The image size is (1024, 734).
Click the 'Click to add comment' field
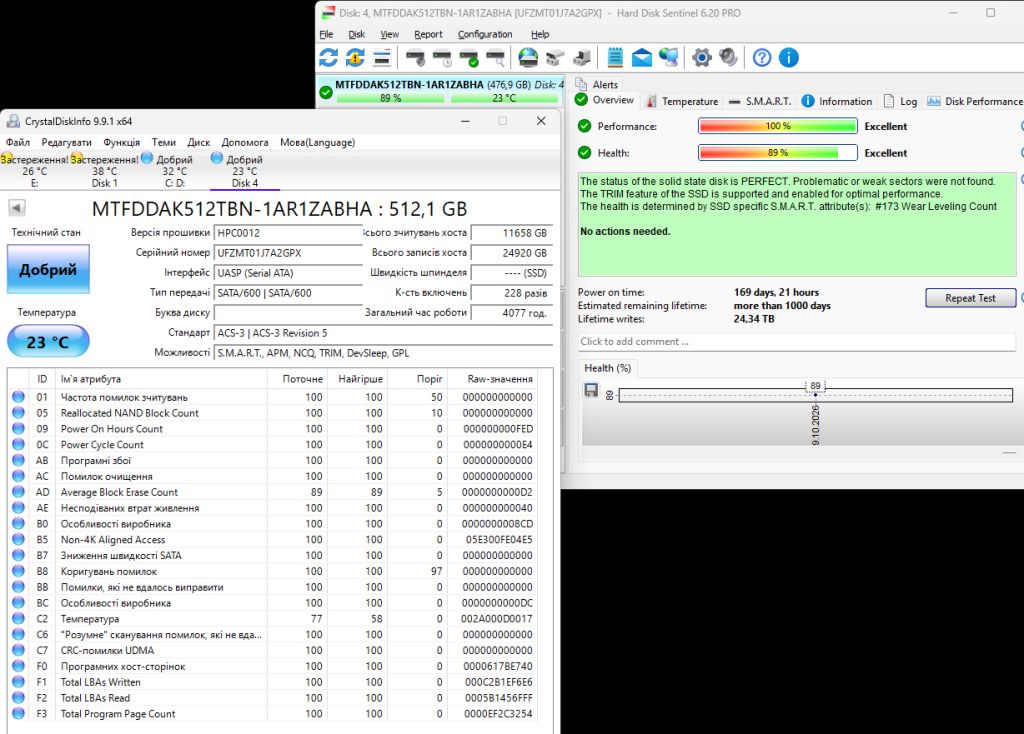[797, 342]
